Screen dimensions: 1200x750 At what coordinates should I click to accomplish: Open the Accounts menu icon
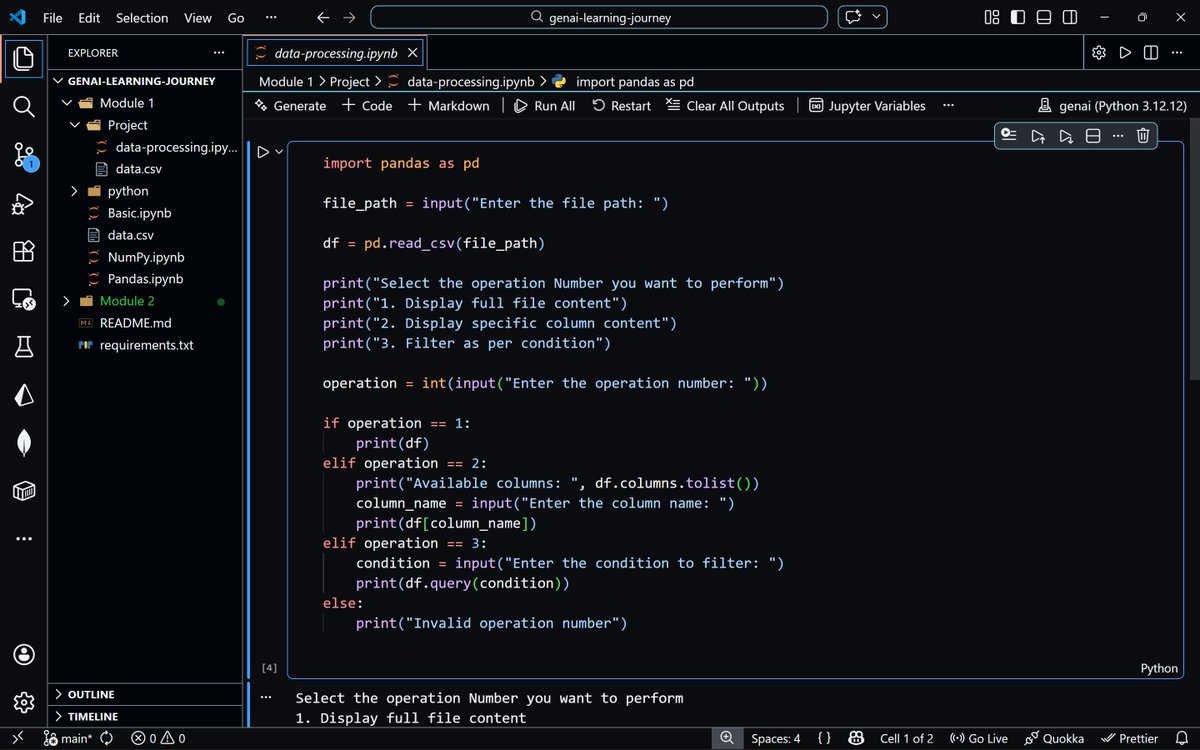coord(24,654)
